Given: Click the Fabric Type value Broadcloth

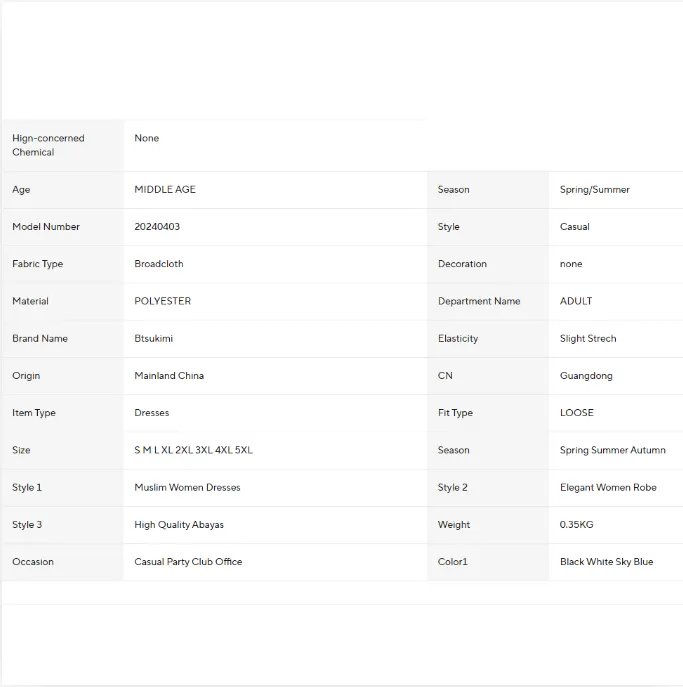Looking at the screenshot, I should coord(159,264).
